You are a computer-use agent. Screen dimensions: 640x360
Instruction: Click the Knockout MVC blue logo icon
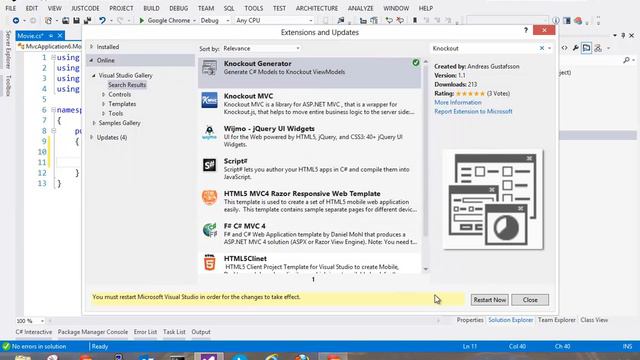[x=209, y=100]
